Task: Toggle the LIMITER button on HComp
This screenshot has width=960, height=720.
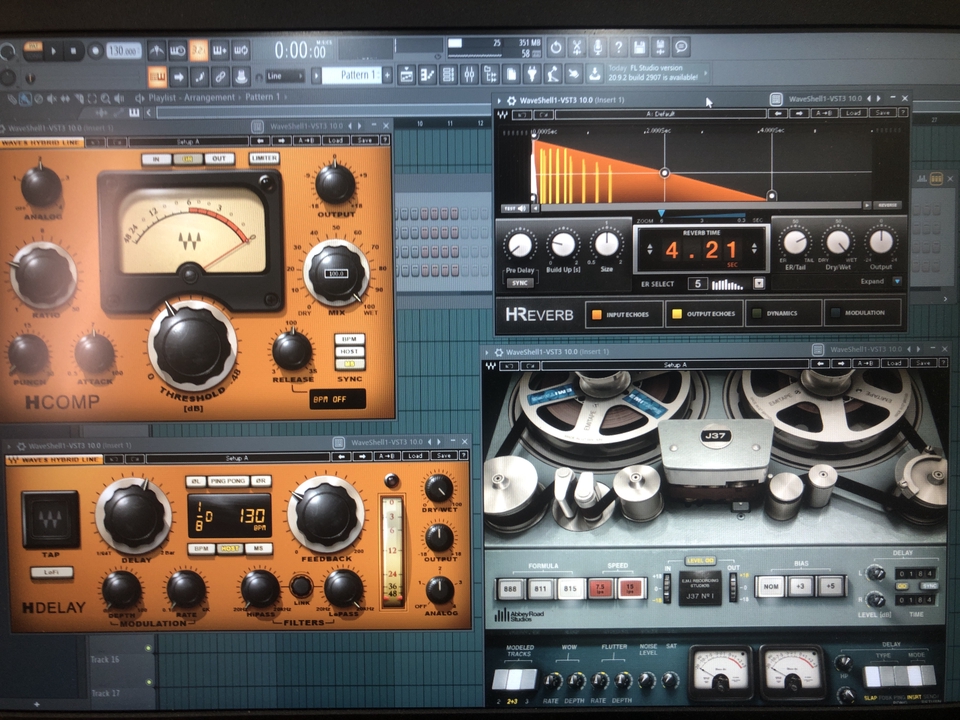Action: 264,158
